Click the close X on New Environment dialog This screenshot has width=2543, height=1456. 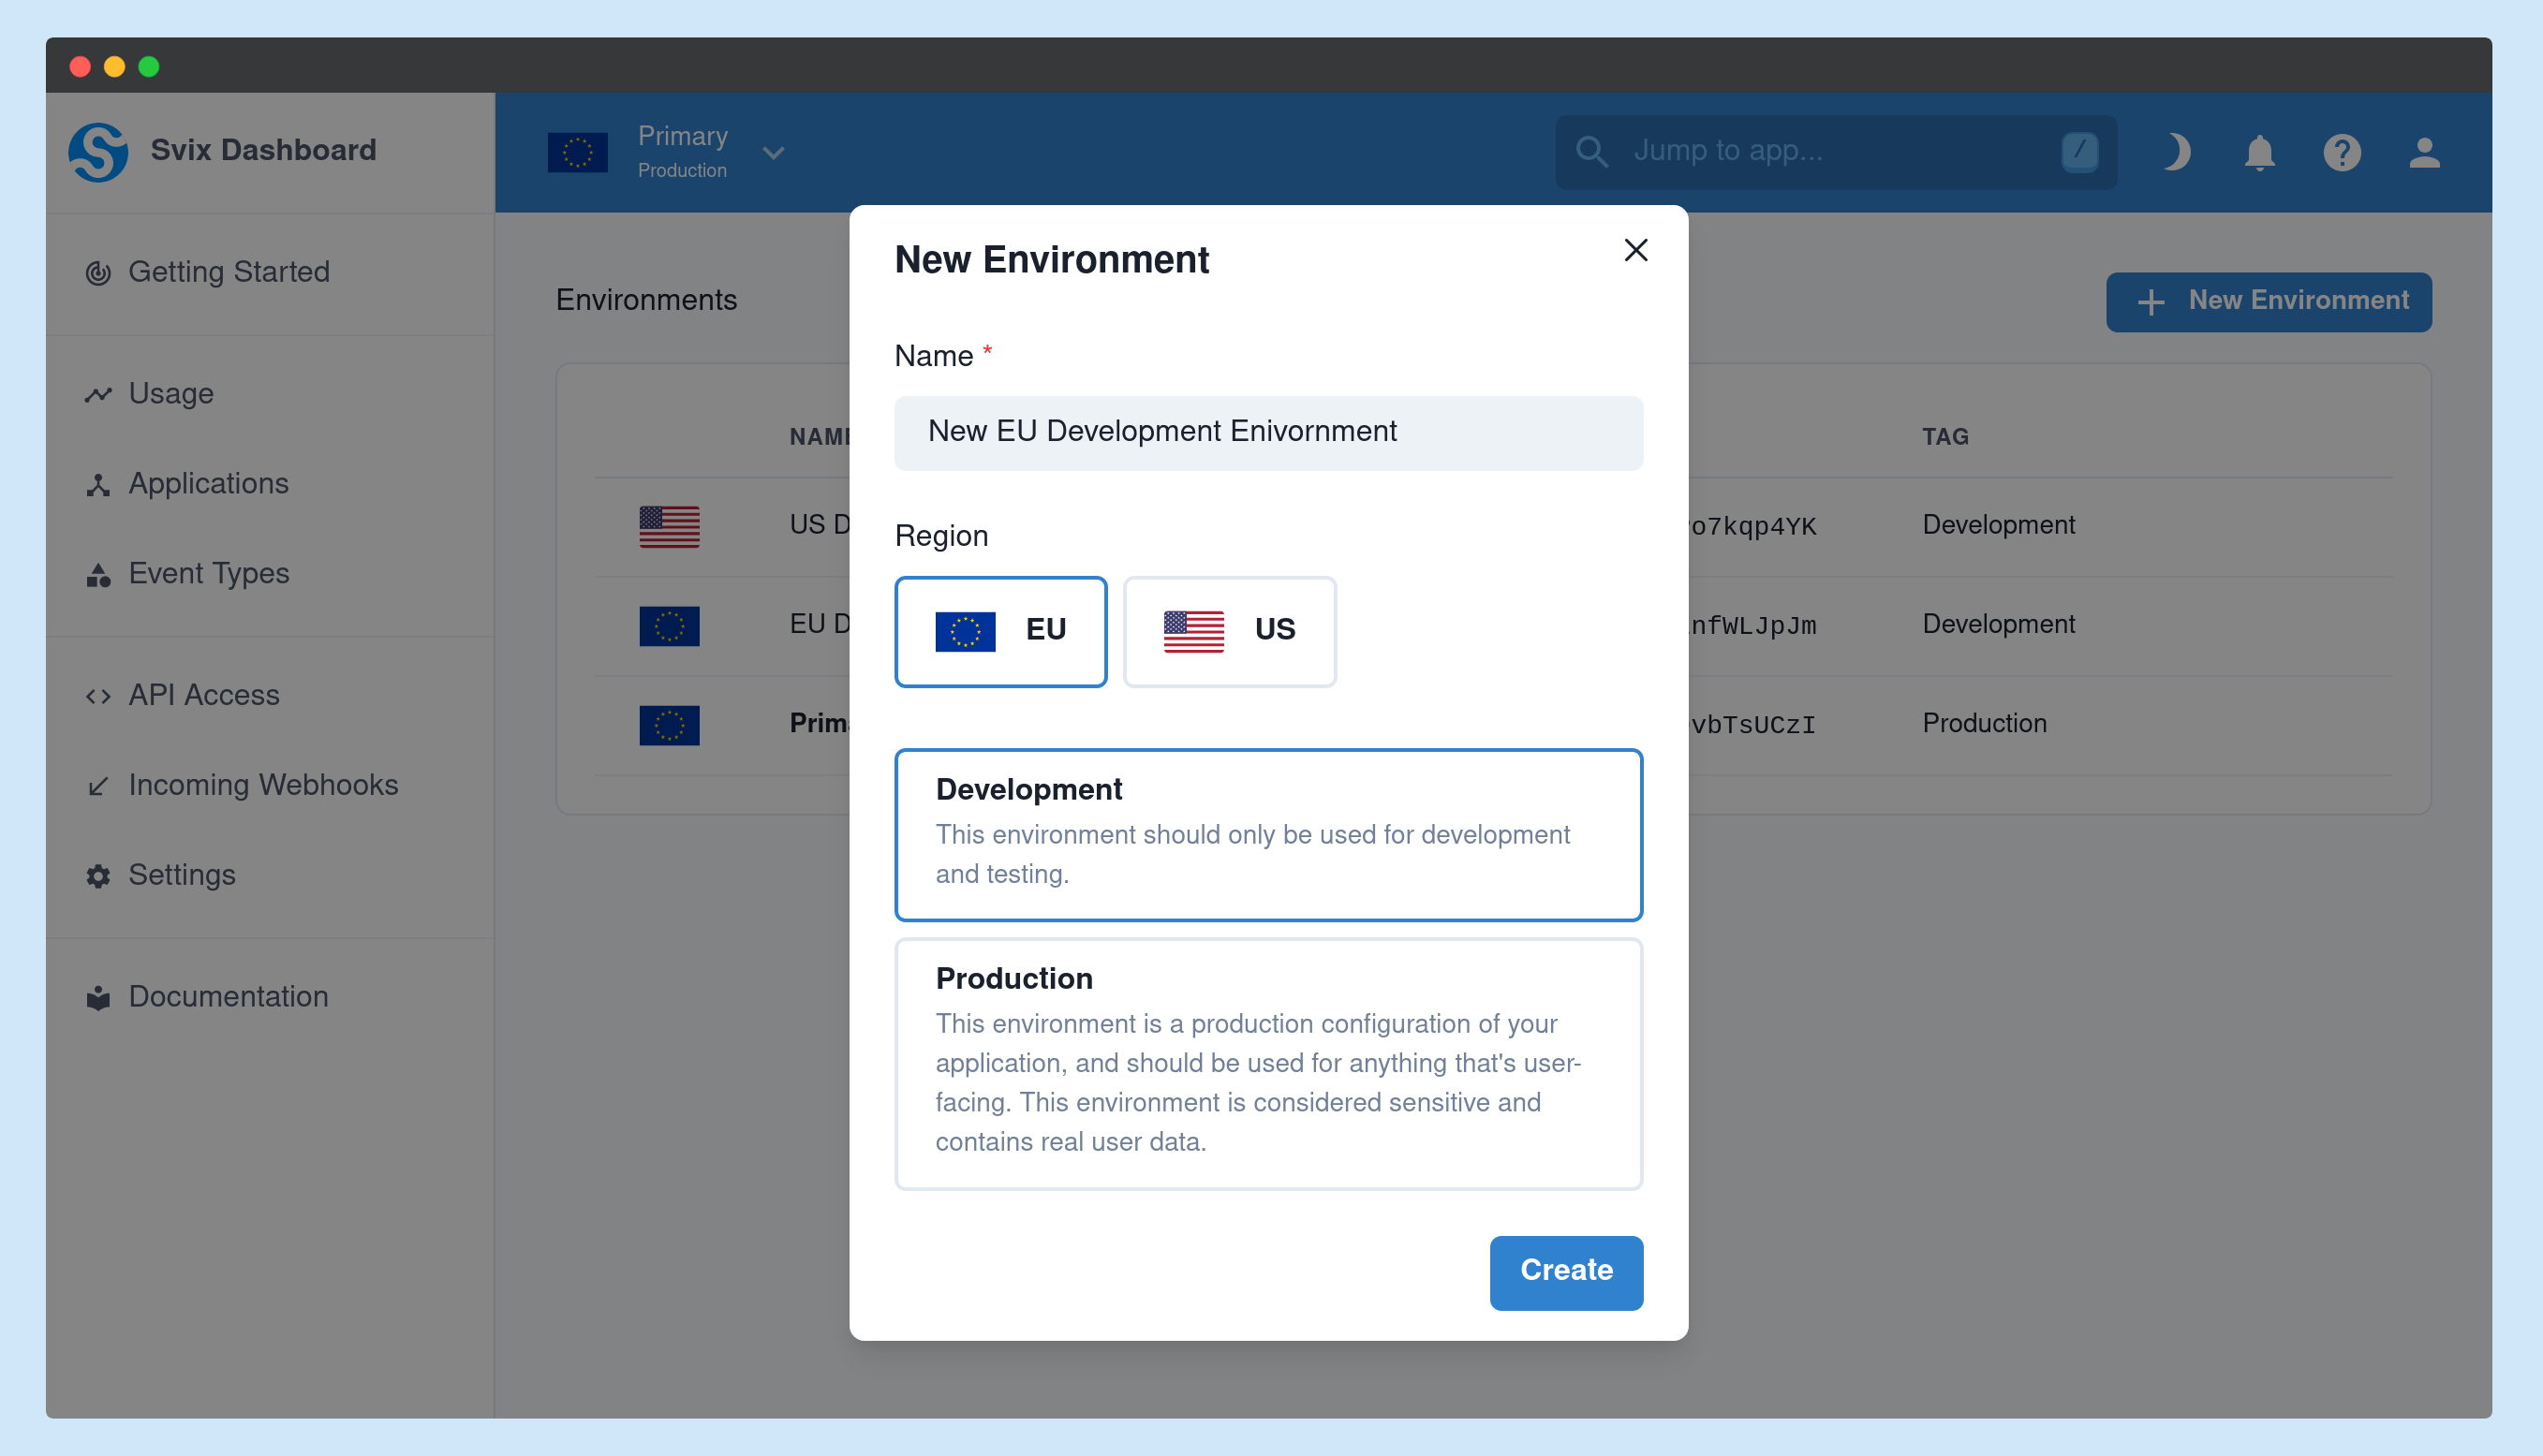(1636, 250)
